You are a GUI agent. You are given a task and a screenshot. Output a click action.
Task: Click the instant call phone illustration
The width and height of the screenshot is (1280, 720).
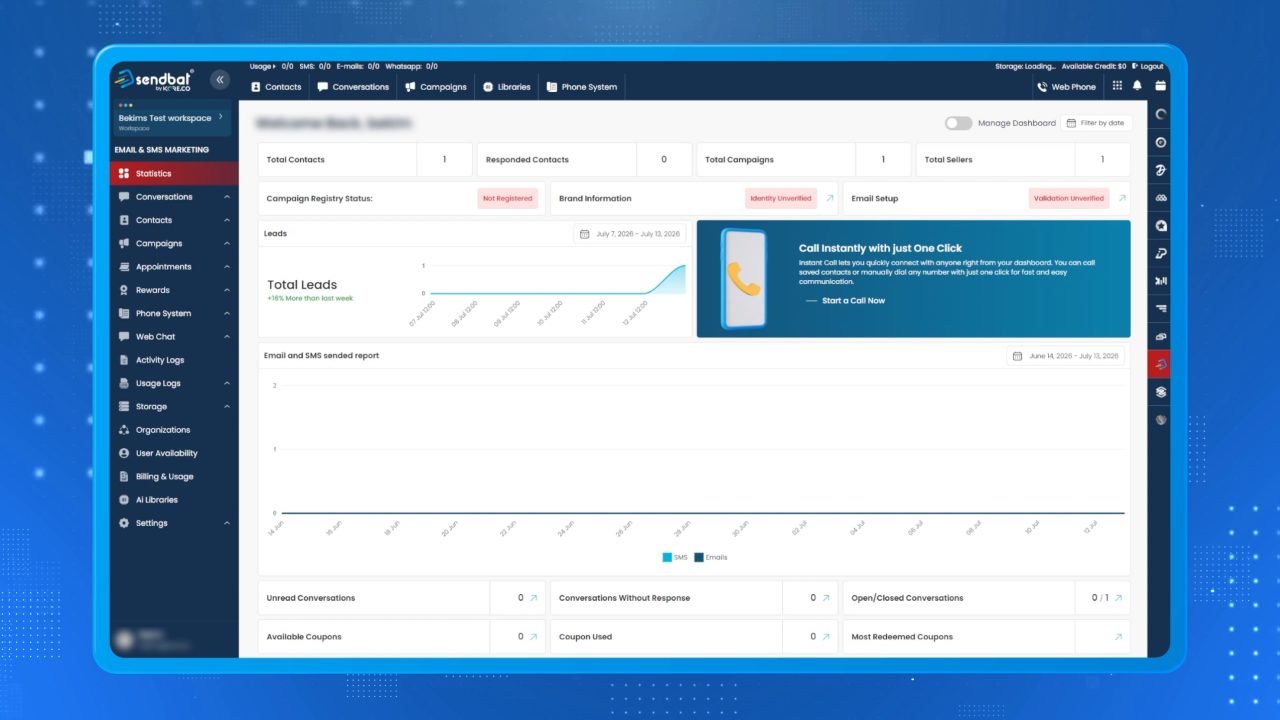pyautogui.click(x=743, y=279)
